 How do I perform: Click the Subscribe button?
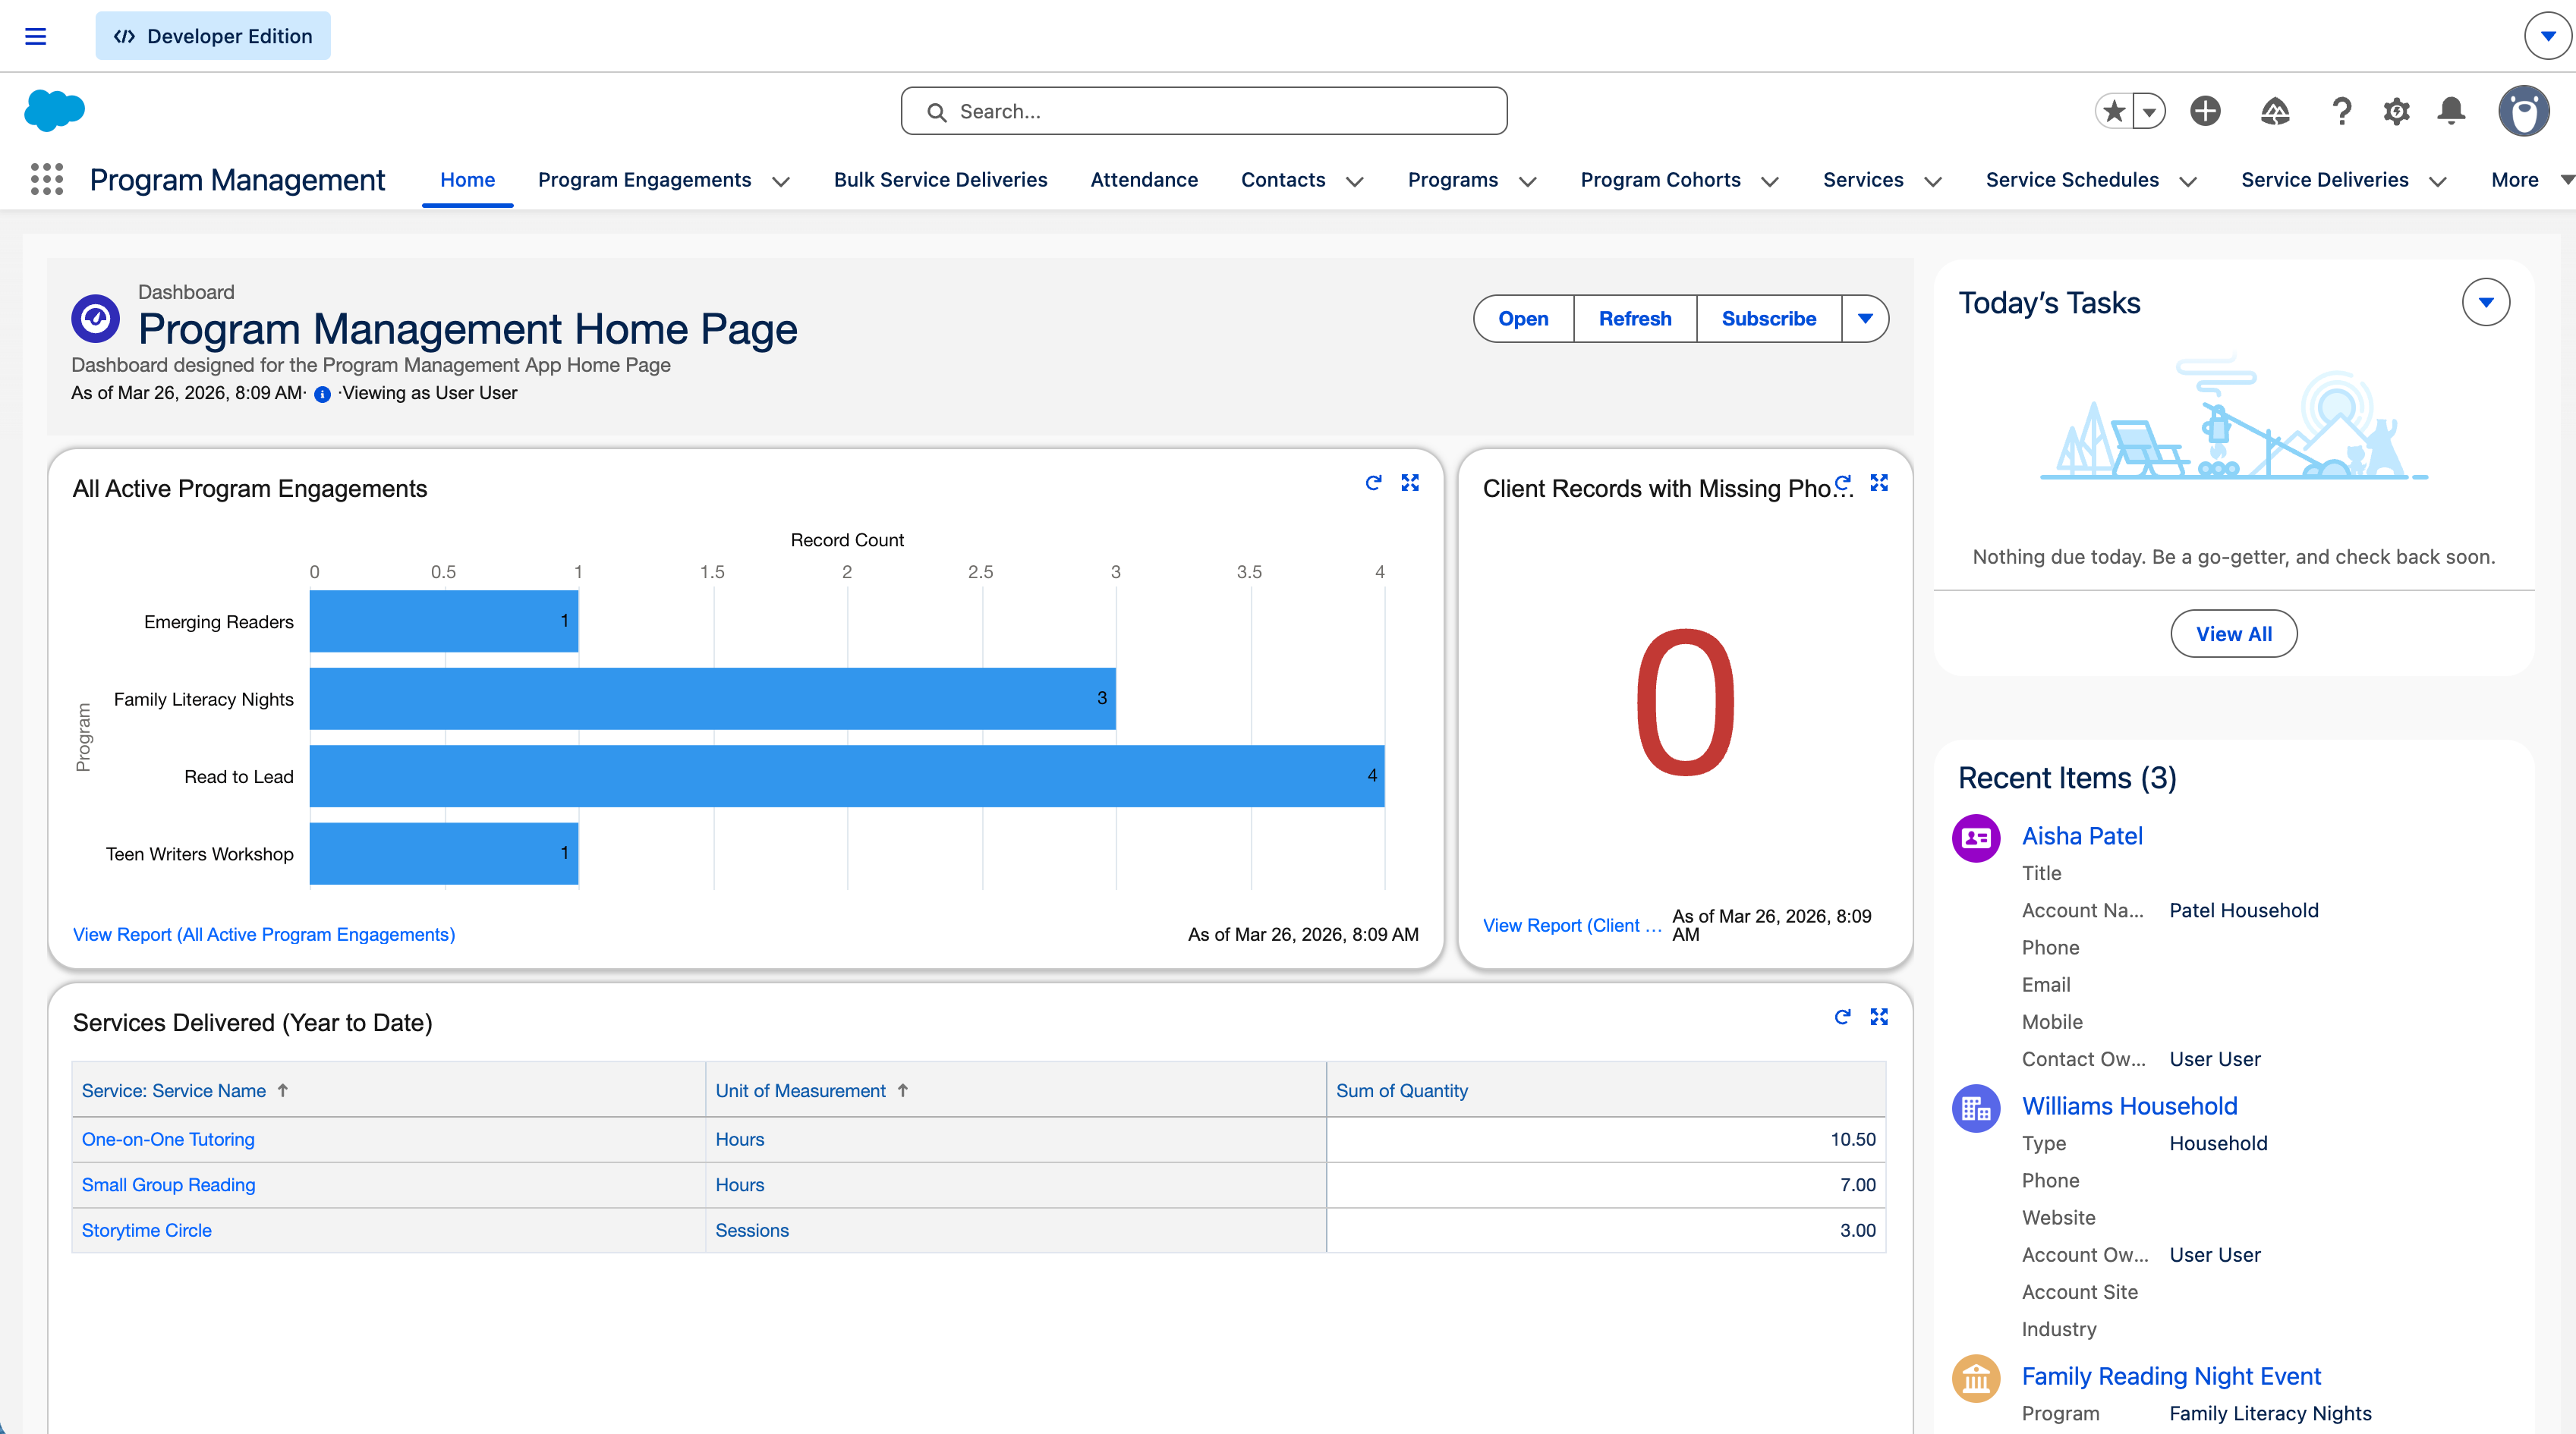click(x=1768, y=318)
